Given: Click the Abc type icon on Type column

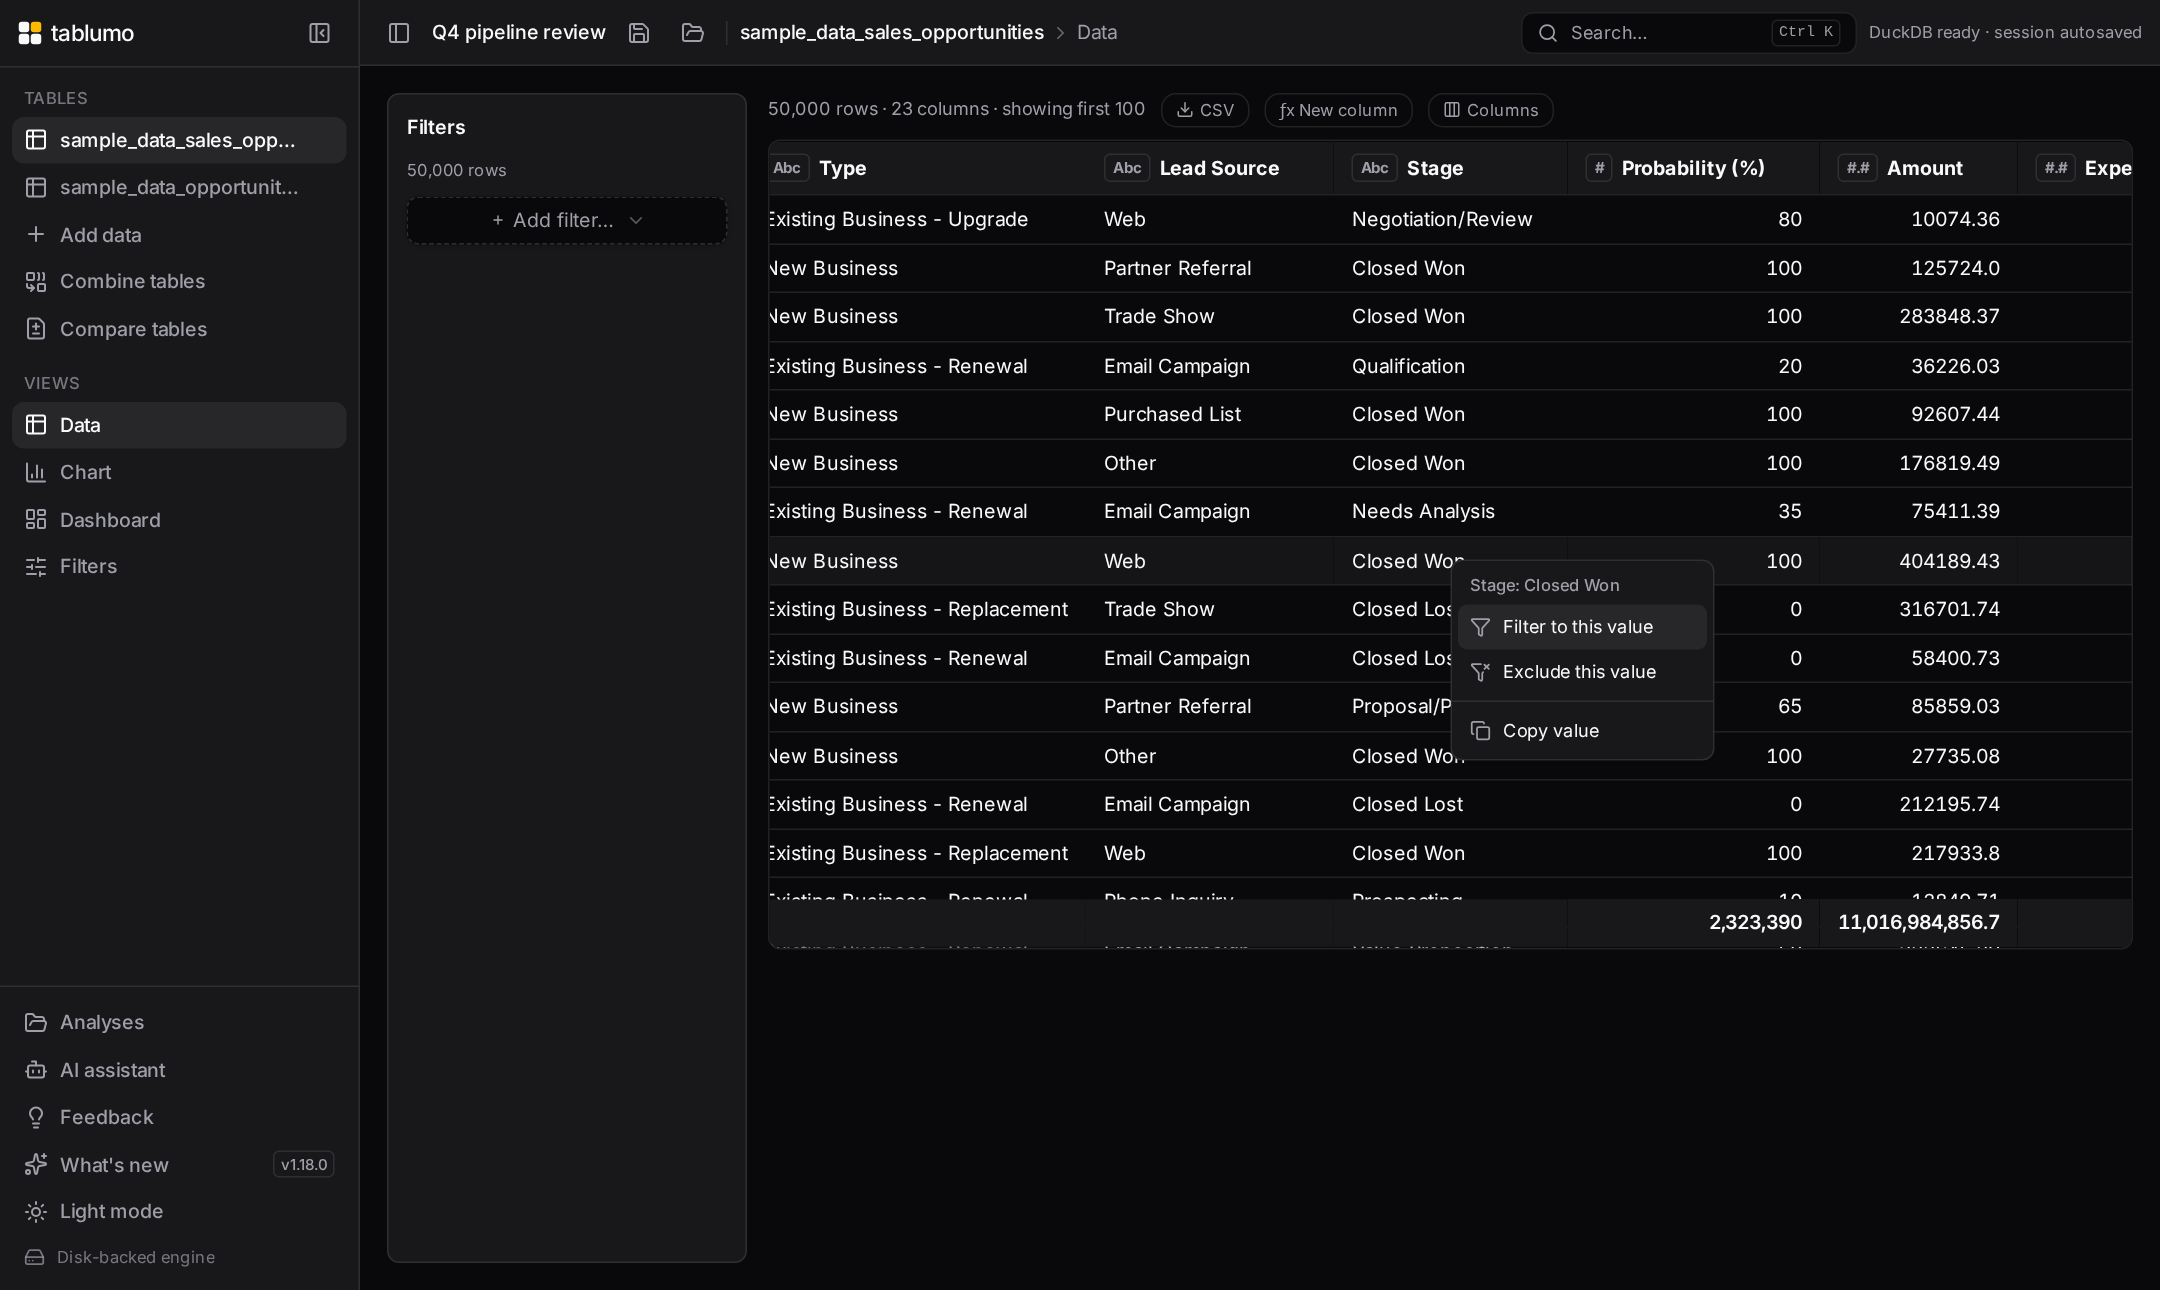Looking at the screenshot, I should (x=787, y=168).
